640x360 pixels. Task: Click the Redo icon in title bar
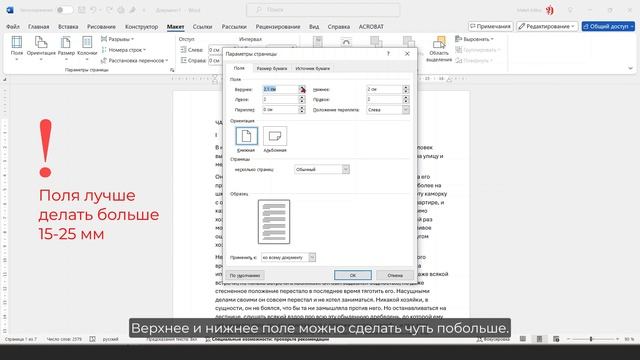109,10
